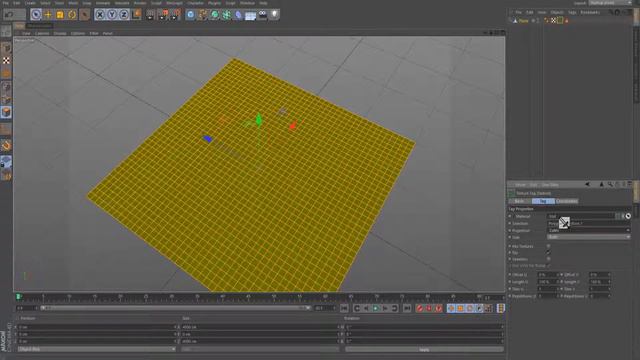Toggle the Tile checkbox
Screen dimensions: 640x360
(x=548, y=253)
